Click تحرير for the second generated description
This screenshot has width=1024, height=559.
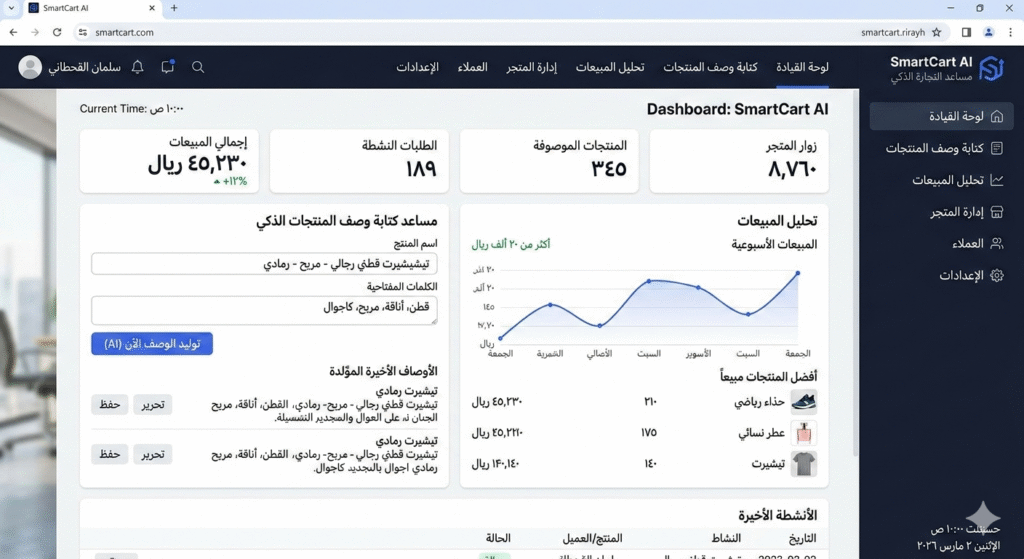point(153,454)
